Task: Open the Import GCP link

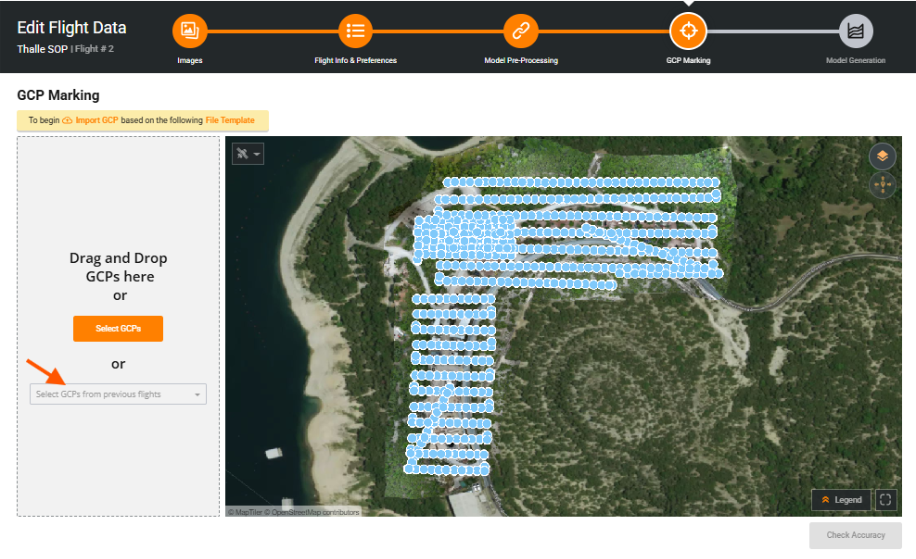Action: click(96, 120)
